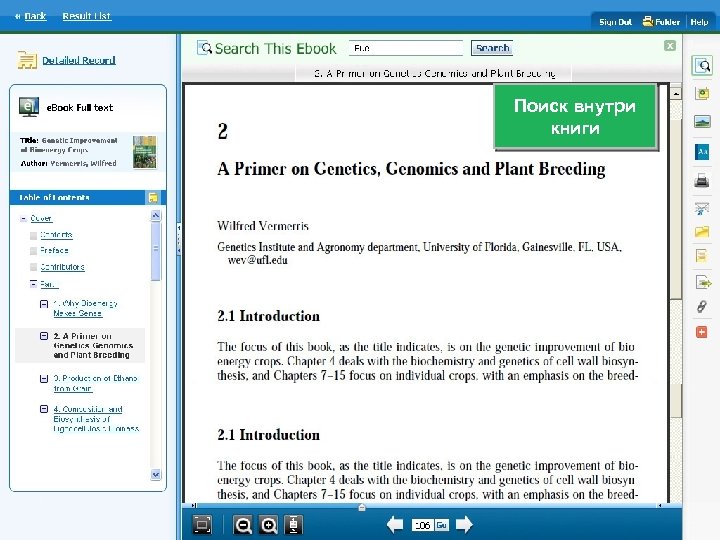
Task: Click the Result List link
Action: tap(87, 16)
